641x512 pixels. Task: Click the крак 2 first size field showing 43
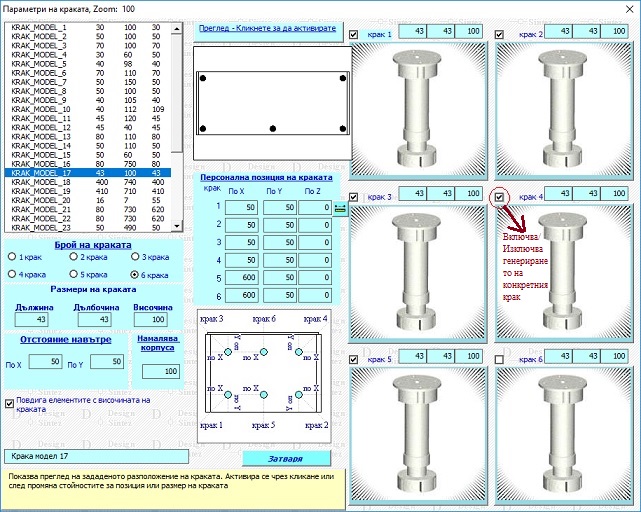[x=558, y=31]
